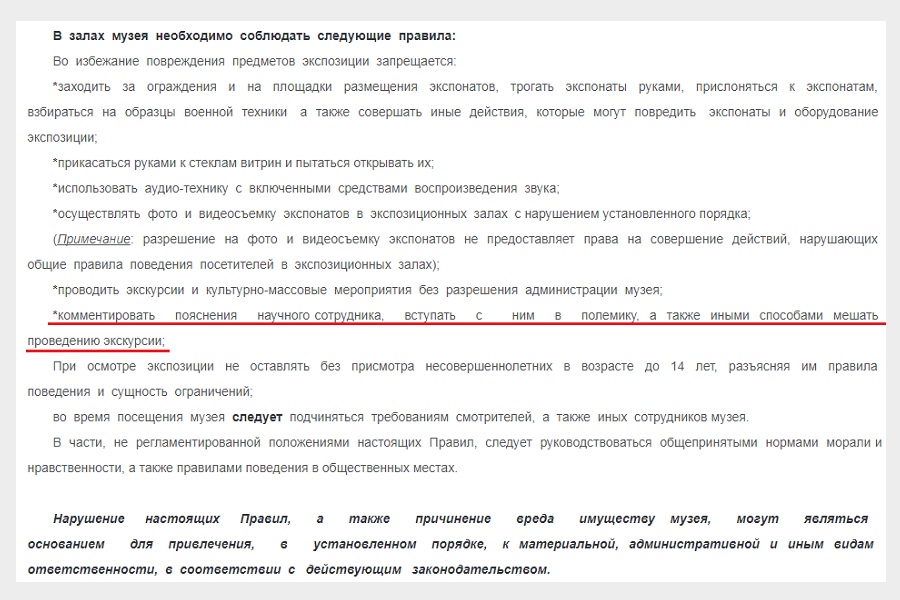Click the bold word "следует"
Screen dimensions: 900x600
click(x=258, y=417)
